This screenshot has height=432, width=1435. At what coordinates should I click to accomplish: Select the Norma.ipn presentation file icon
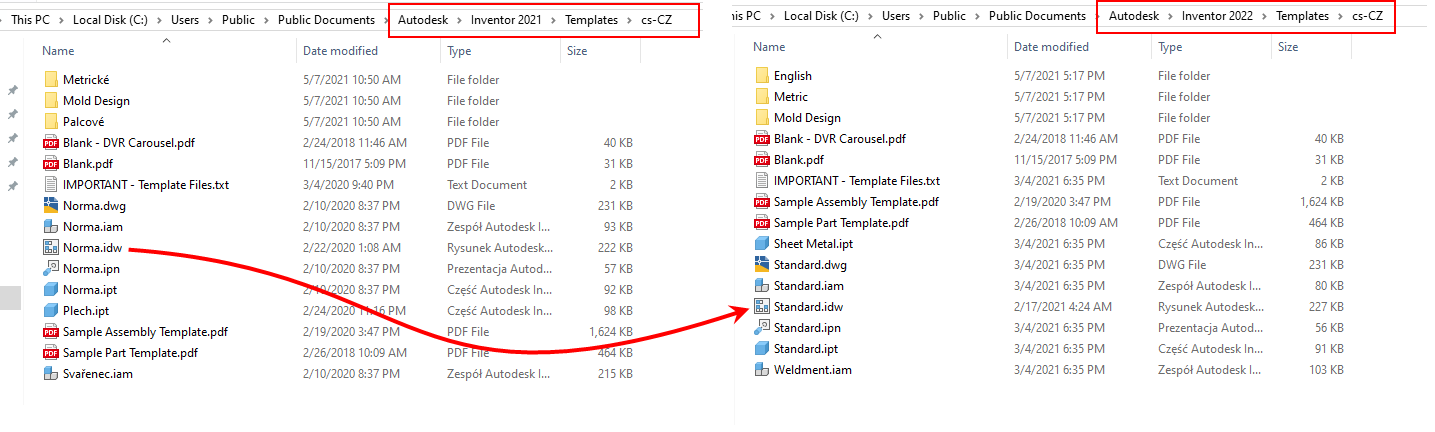click(51, 268)
